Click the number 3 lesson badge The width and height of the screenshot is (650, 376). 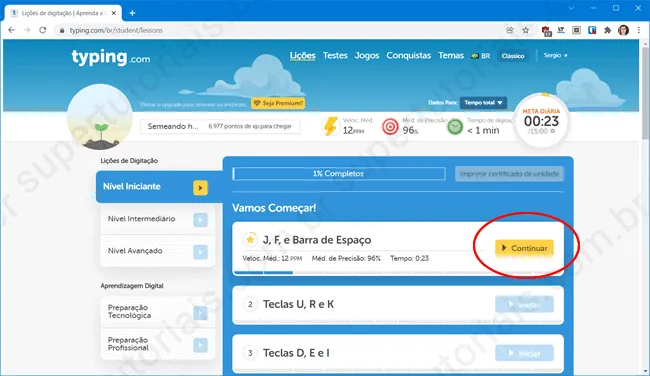tap(250, 353)
